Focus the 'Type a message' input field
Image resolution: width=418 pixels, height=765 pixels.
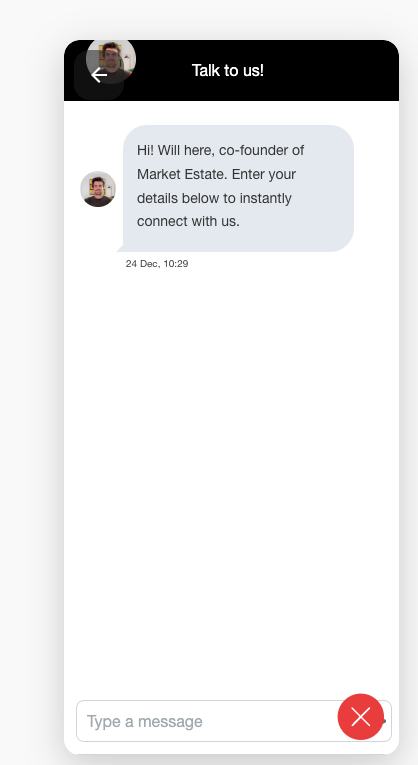point(234,721)
